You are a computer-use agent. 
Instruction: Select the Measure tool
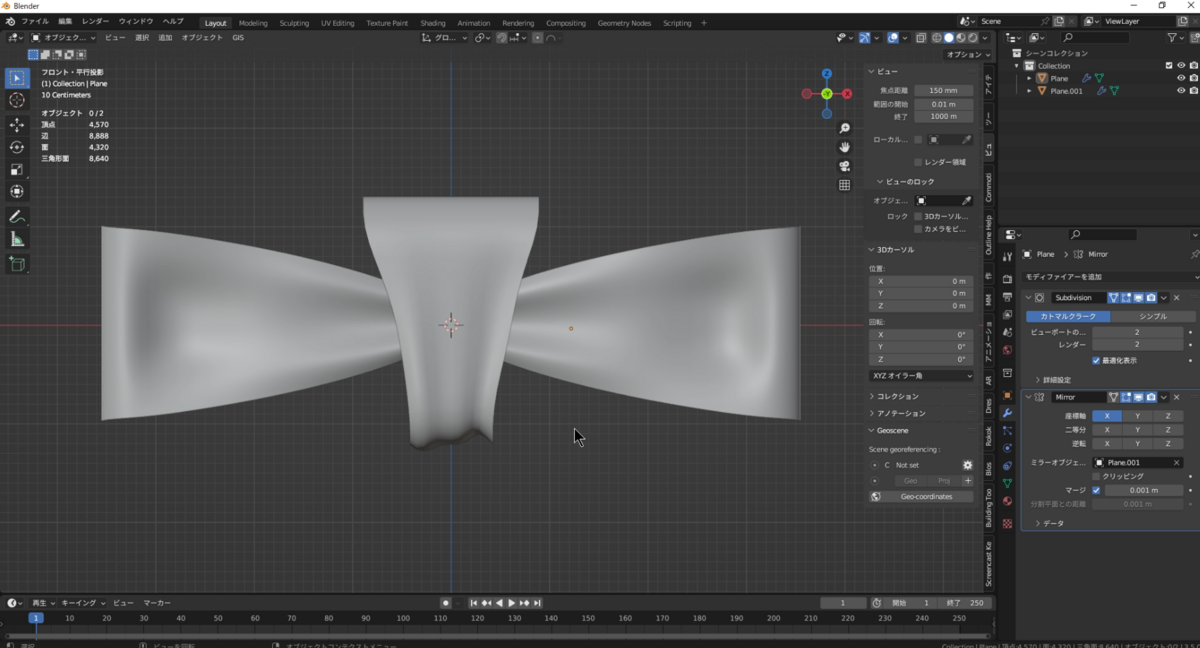click(x=17, y=239)
